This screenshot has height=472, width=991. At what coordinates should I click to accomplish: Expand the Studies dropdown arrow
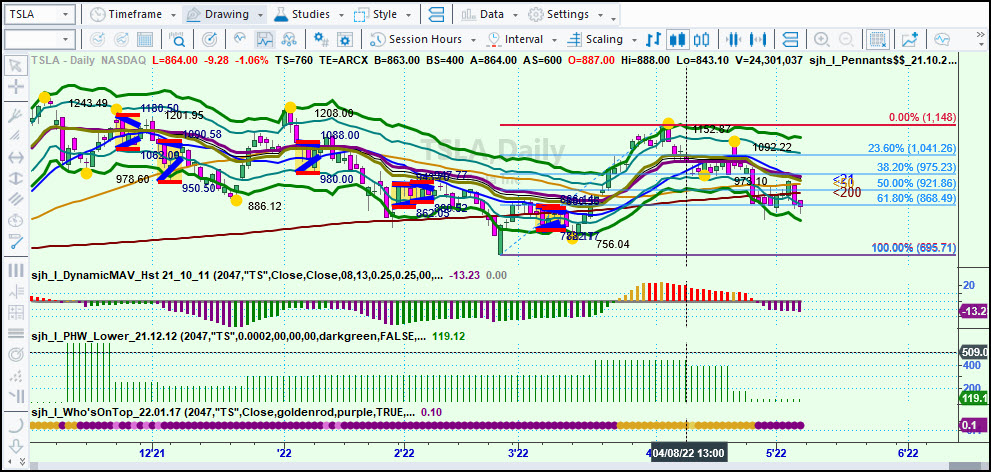pyautogui.click(x=342, y=15)
